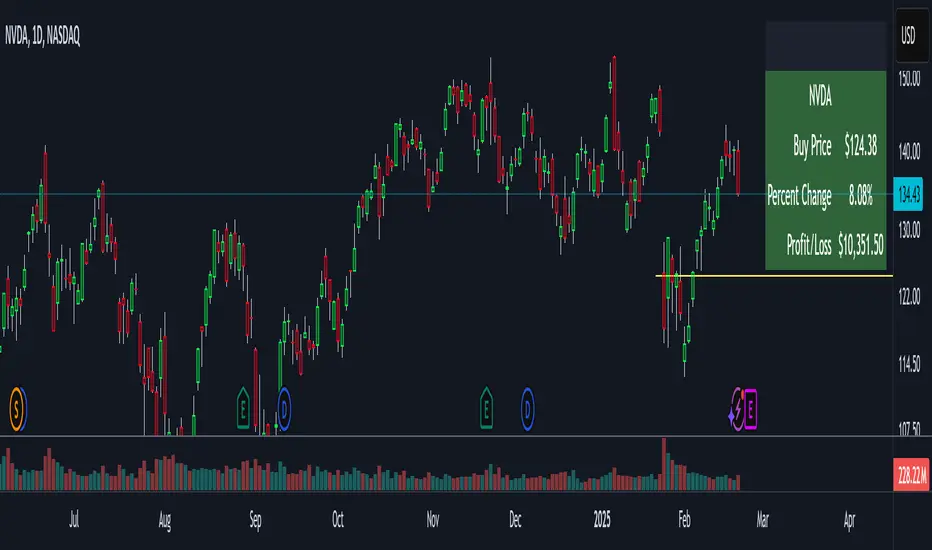This screenshot has width=932, height=550.
Task: Click the 130.00 price axis label
Action: point(909,230)
